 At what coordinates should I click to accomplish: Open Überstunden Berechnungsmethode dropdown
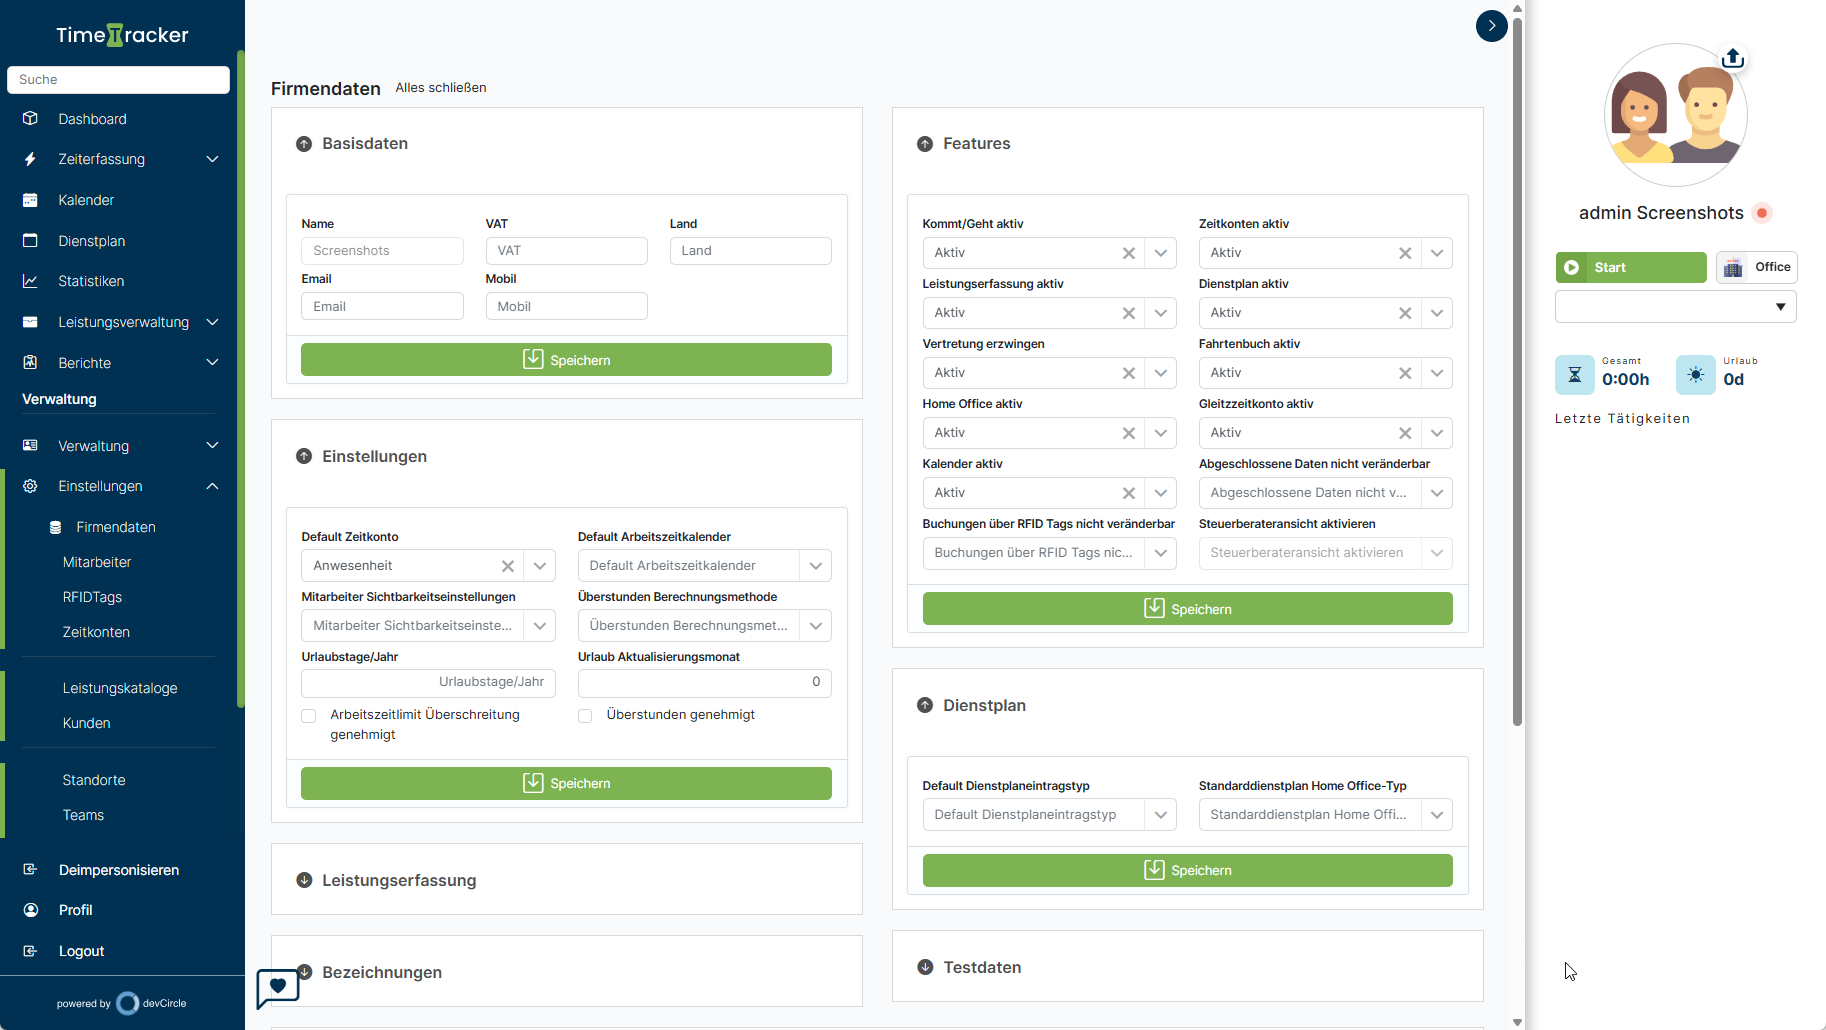[815, 626]
